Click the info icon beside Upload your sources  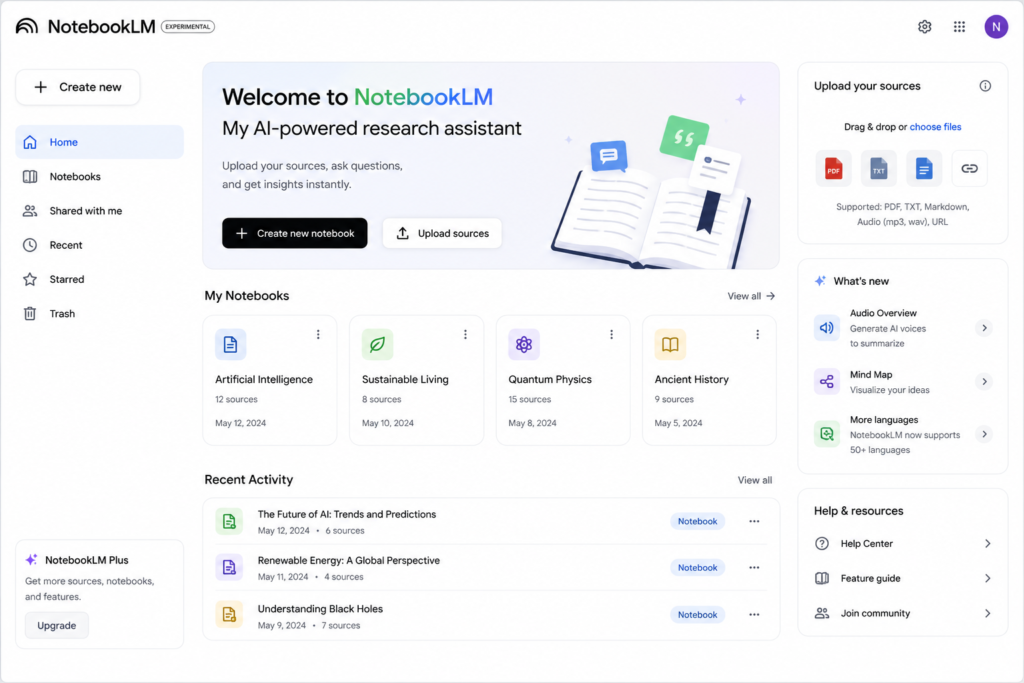tap(985, 86)
